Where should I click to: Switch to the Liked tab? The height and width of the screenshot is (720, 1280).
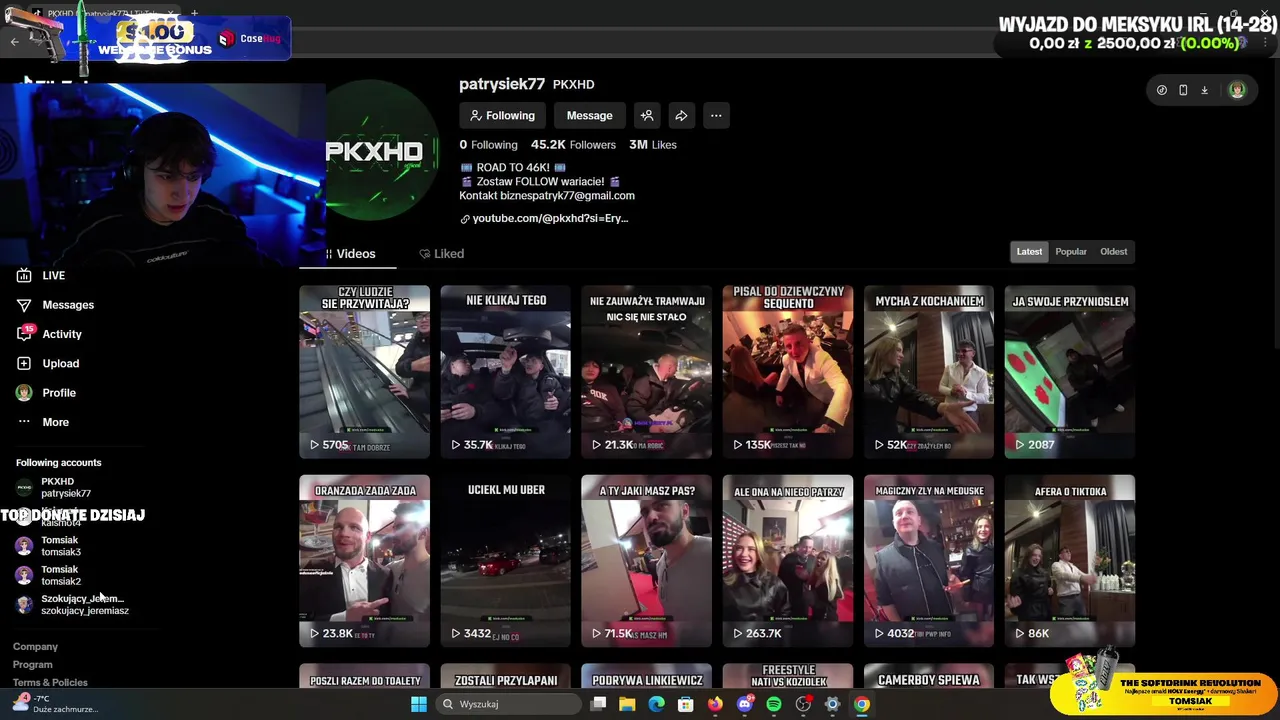point(441,254)
